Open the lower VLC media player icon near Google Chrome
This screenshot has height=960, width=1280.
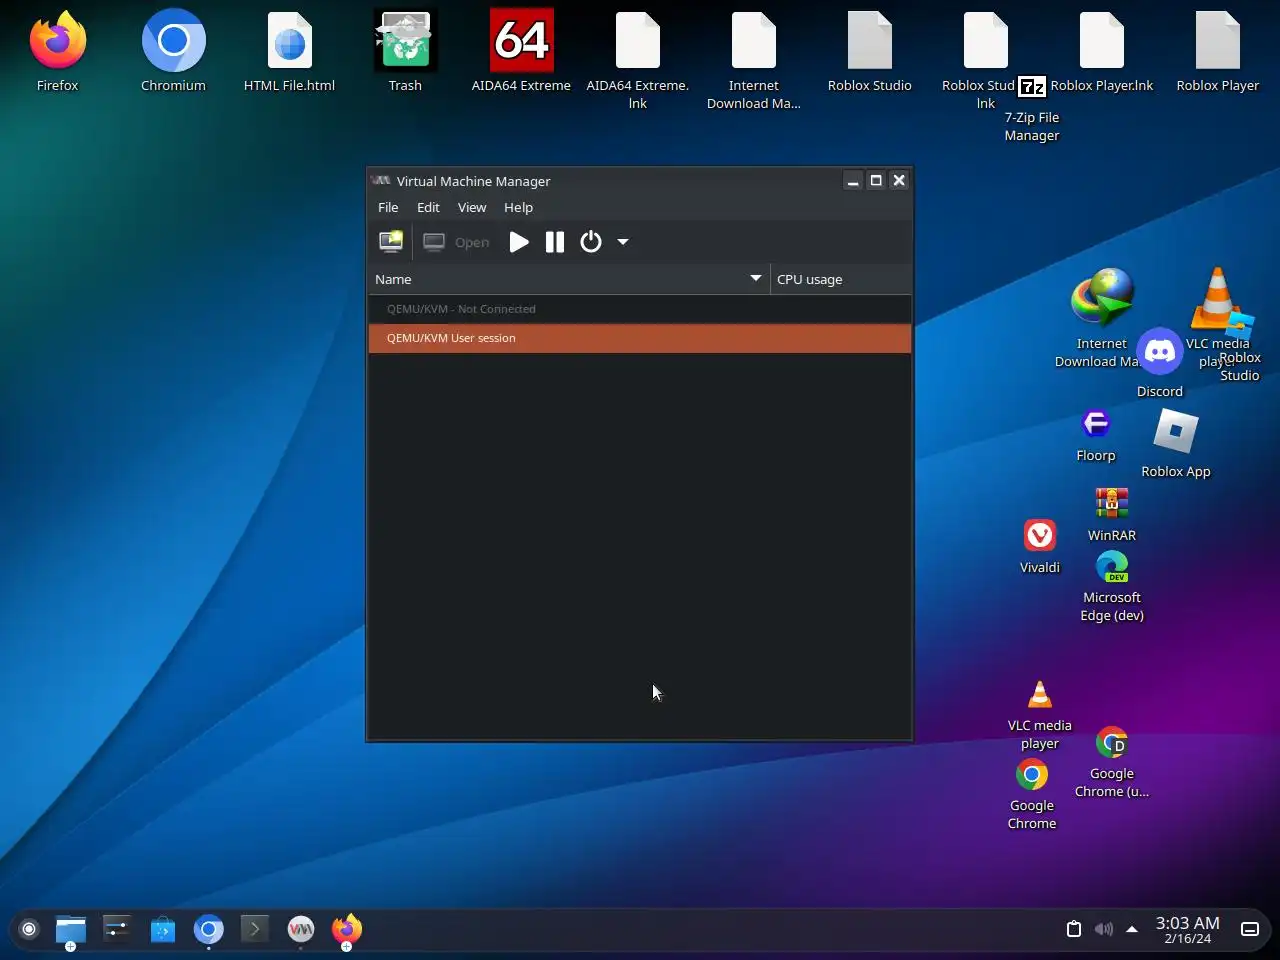point(1040,694)
